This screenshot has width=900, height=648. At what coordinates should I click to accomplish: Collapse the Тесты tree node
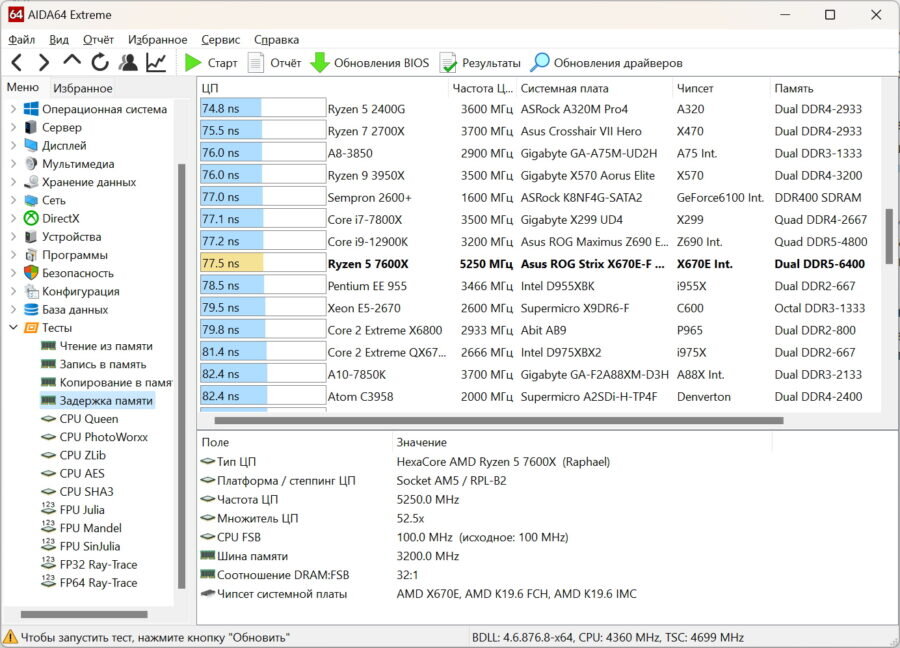tap(13, 328)
